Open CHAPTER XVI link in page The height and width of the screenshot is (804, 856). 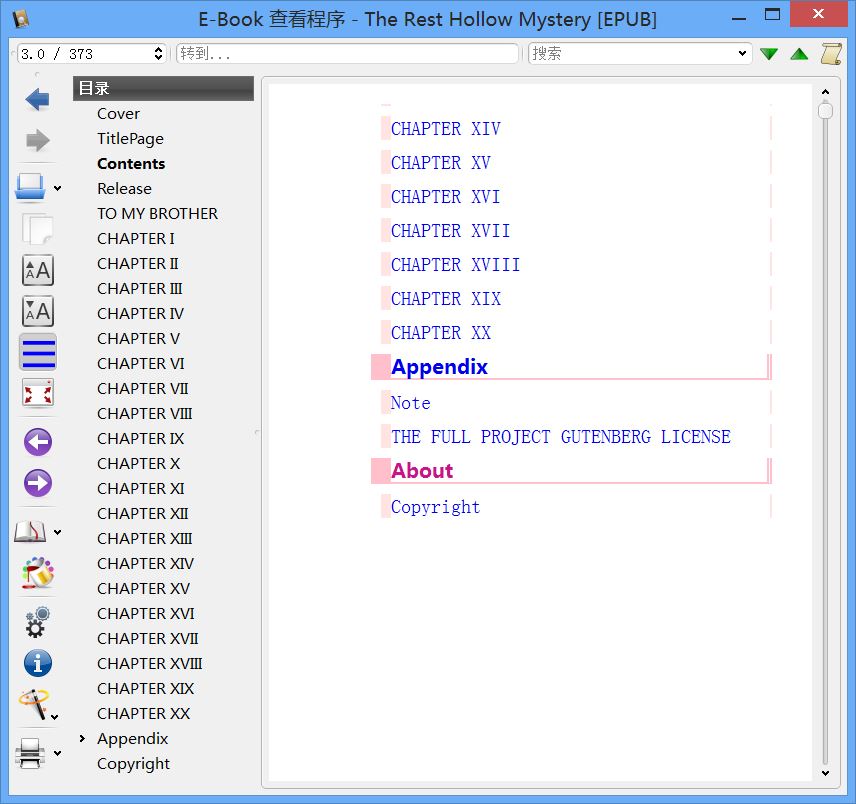445,196
